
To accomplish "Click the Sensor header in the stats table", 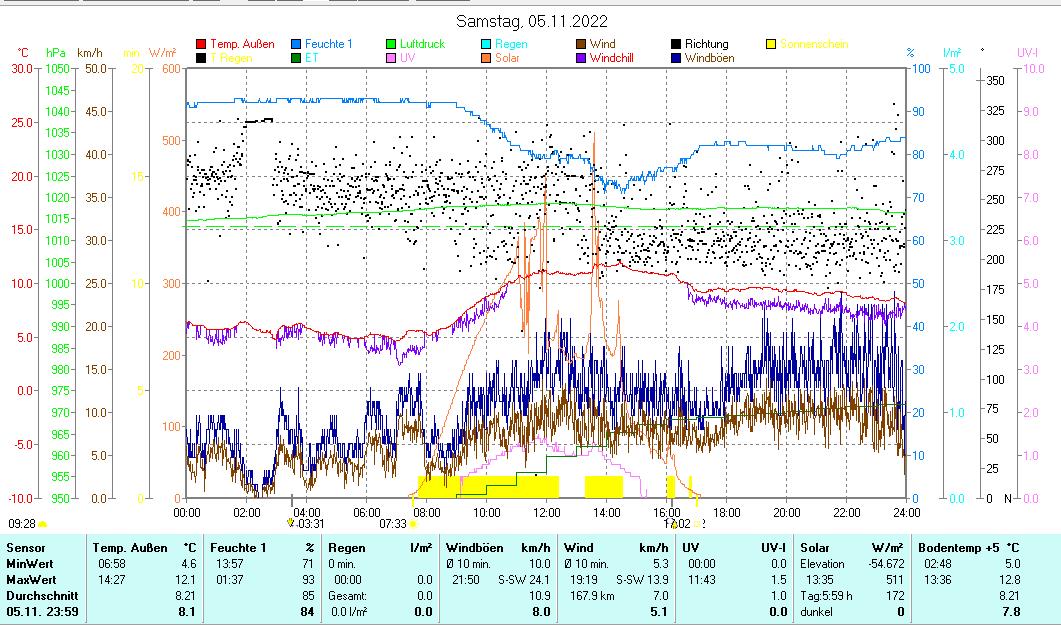I will pyautogui.click(x=26, y=548).
